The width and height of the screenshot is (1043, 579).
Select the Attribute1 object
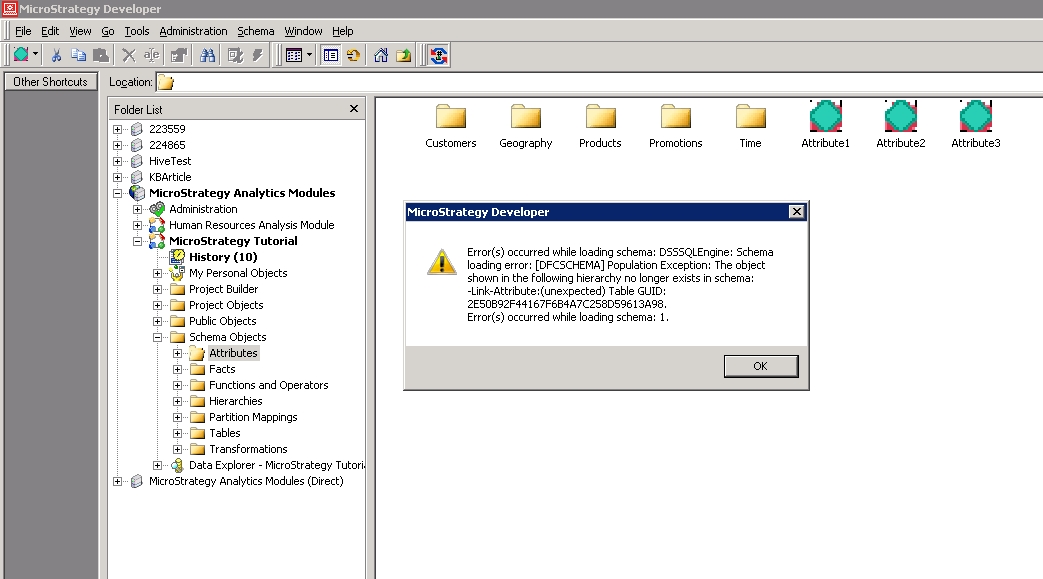point(824,115)
